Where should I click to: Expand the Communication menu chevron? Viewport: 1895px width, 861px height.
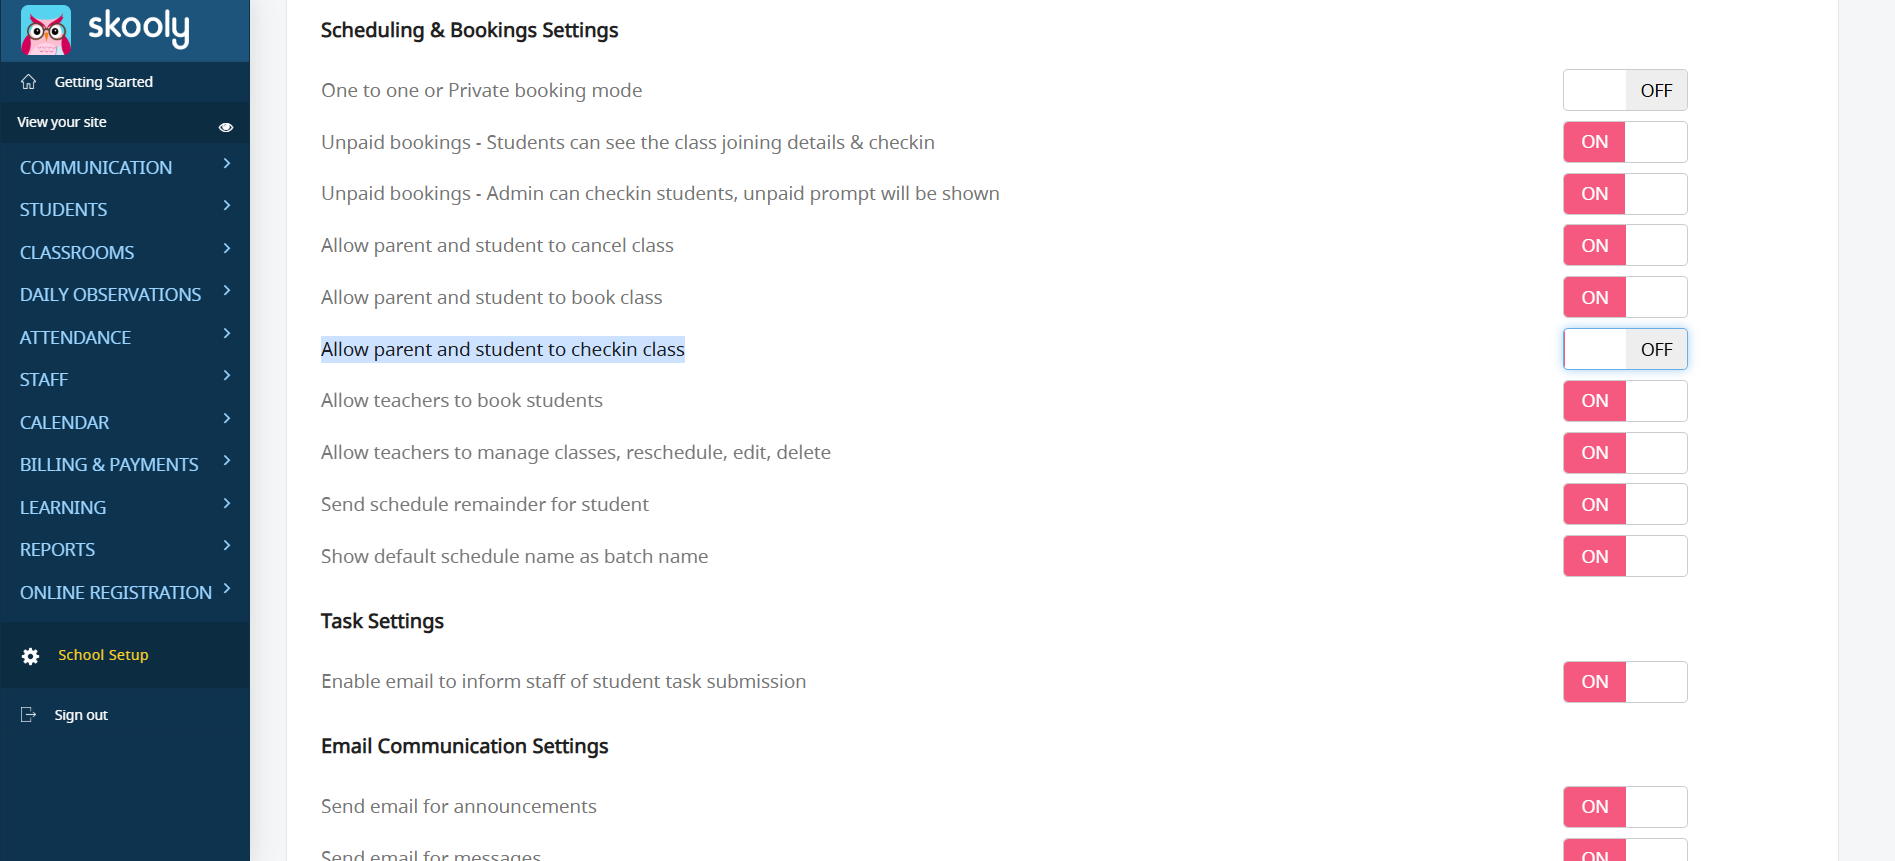pos(227,163)
